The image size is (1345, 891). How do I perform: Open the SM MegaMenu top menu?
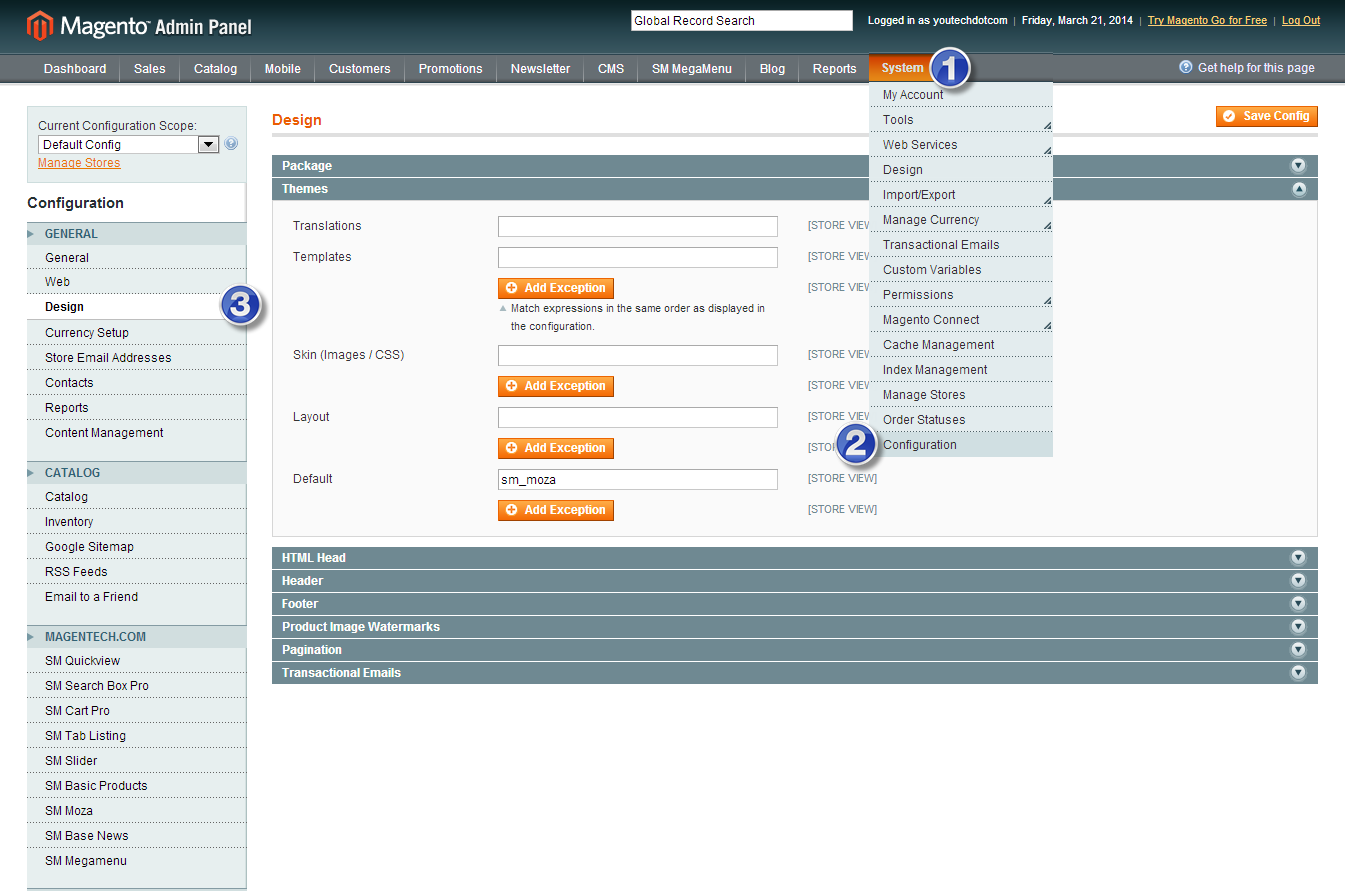(x=692, y=69)
